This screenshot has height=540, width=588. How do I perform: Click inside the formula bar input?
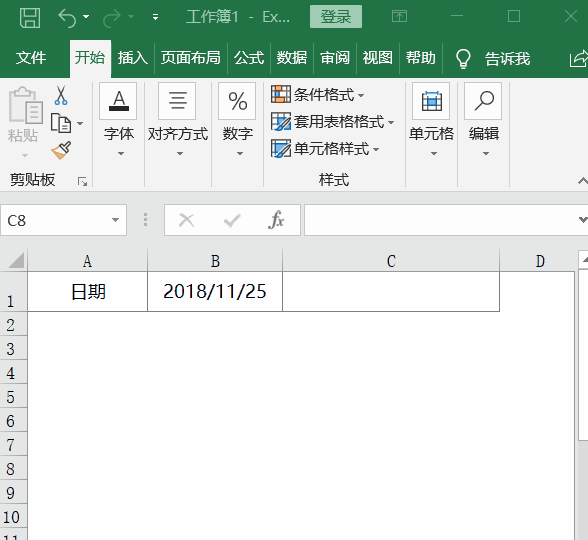(442, 220)
